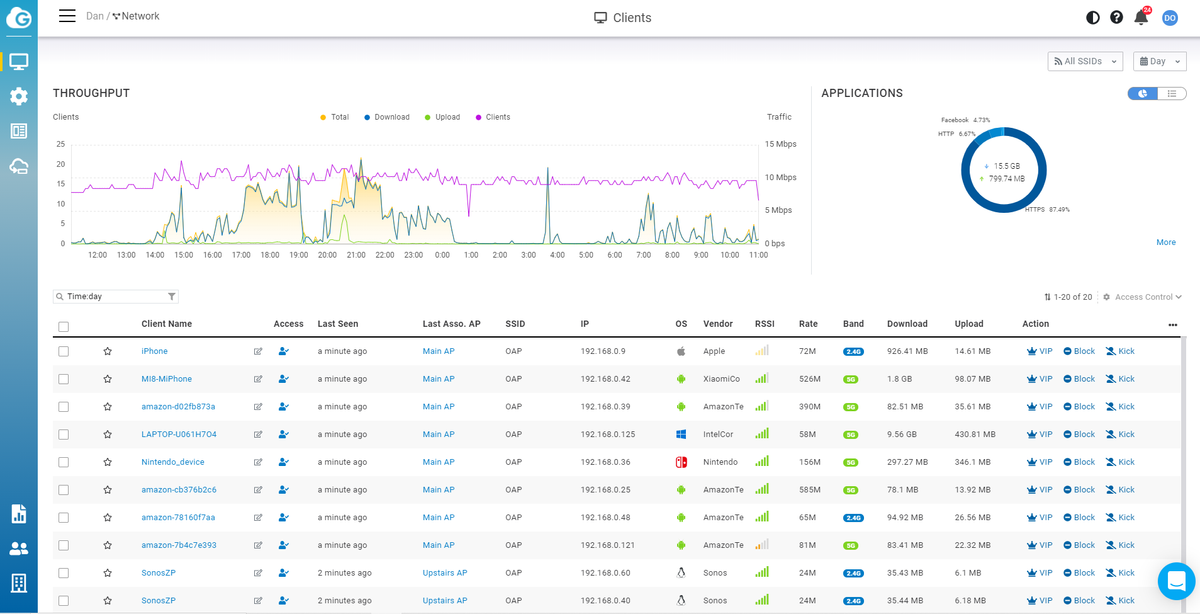1200x614 pixels.
Task: Expand the Access Control dropdown
Action: (x=1142, y=297)
